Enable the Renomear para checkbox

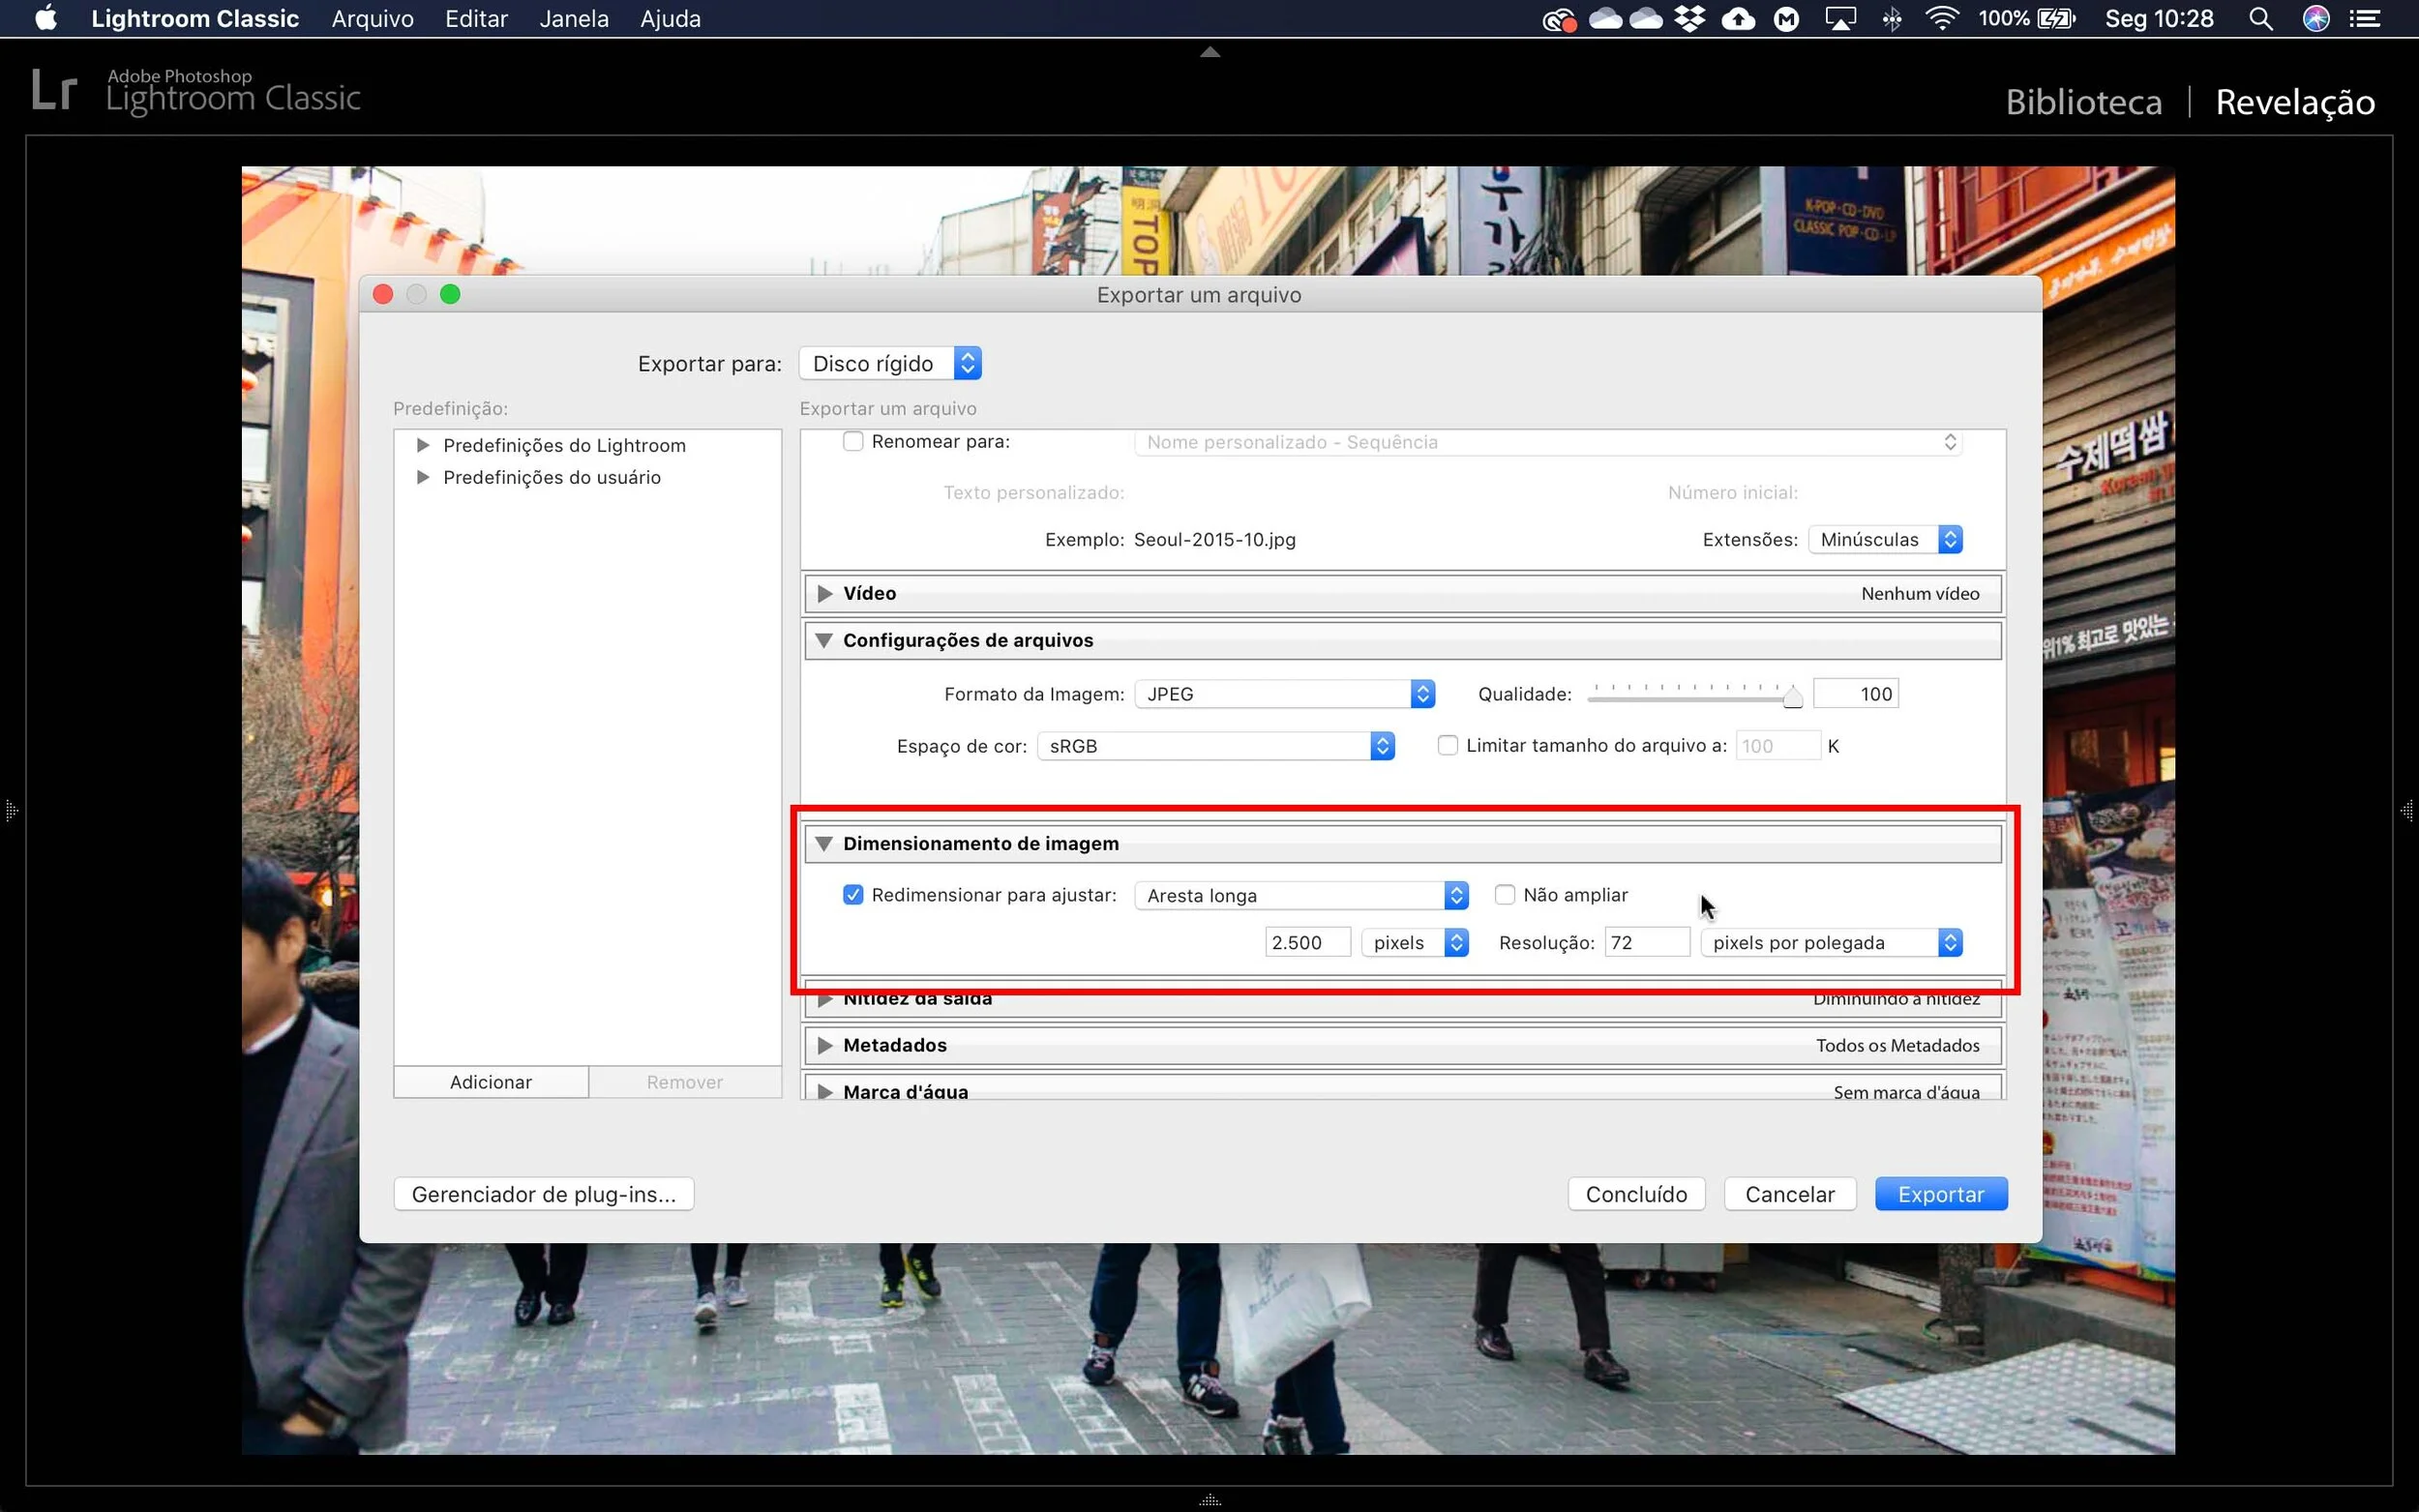click(x=853, y=442)
